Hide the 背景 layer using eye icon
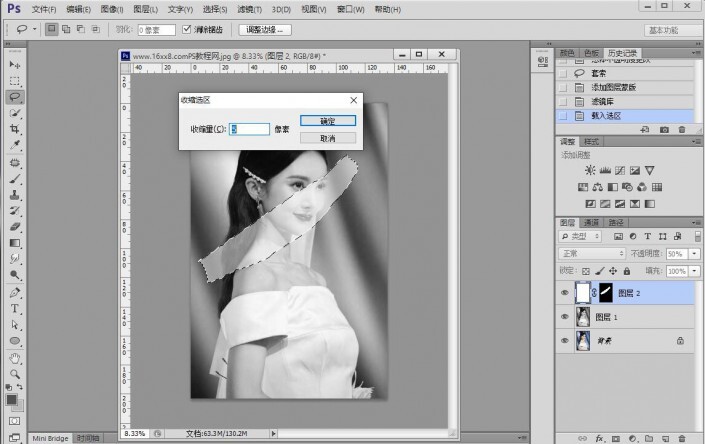Screen dimensions: 705x444 point(566,342)
